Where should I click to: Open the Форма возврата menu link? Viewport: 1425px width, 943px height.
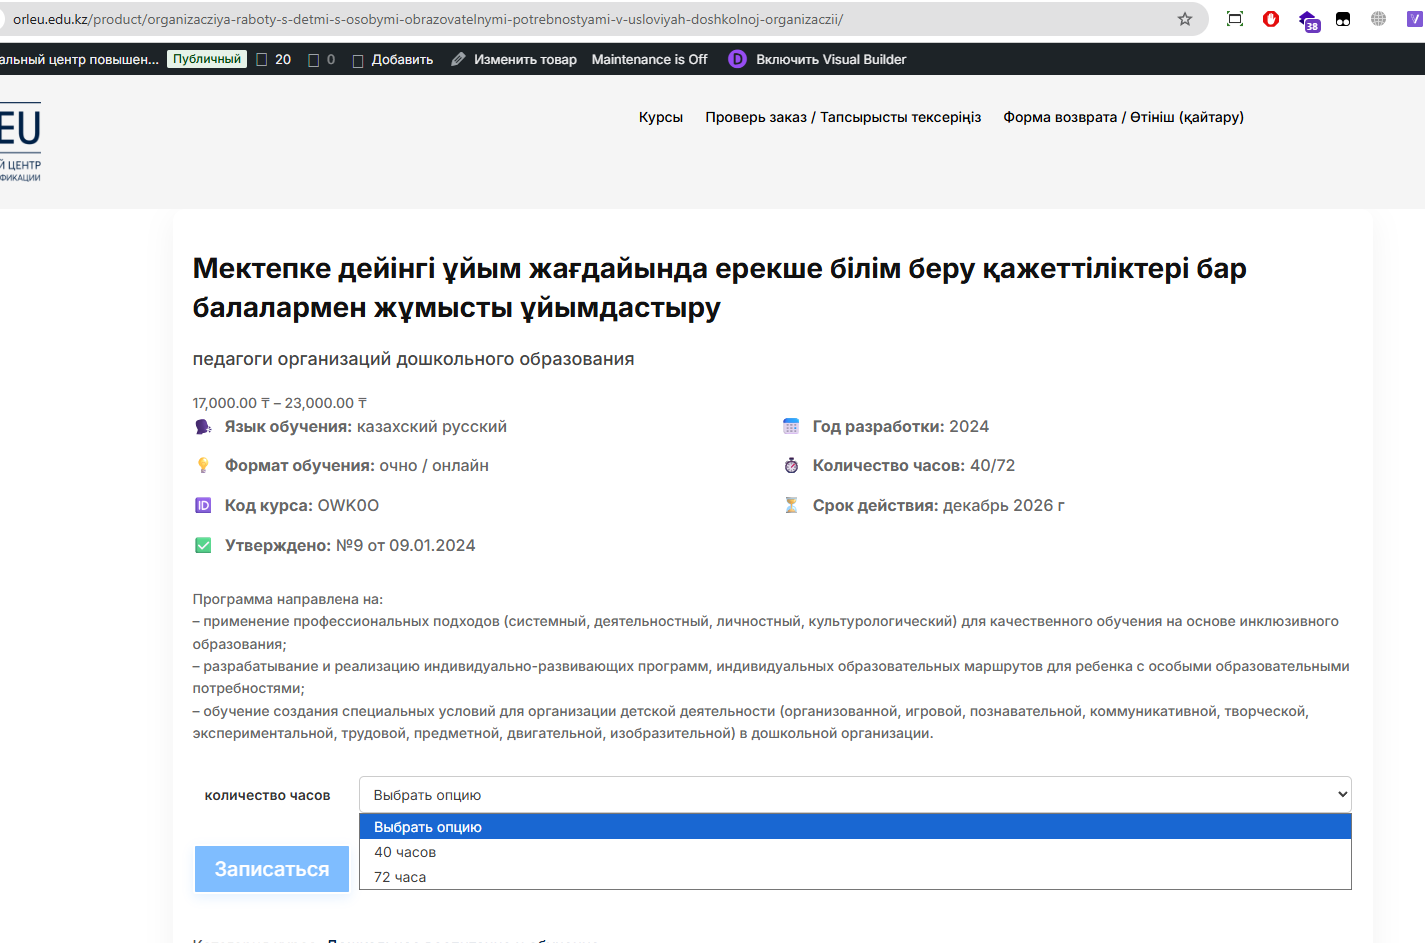[1123, 117]
